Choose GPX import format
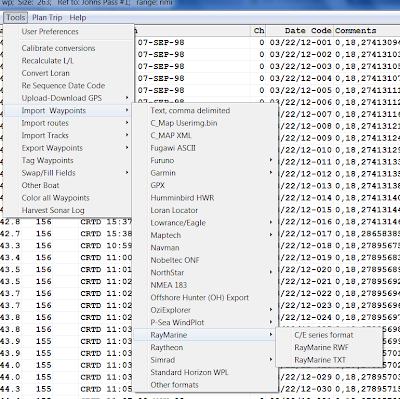The width and height of the screenshot is (400, 399). pyautogui.click(x=157, y=185)
